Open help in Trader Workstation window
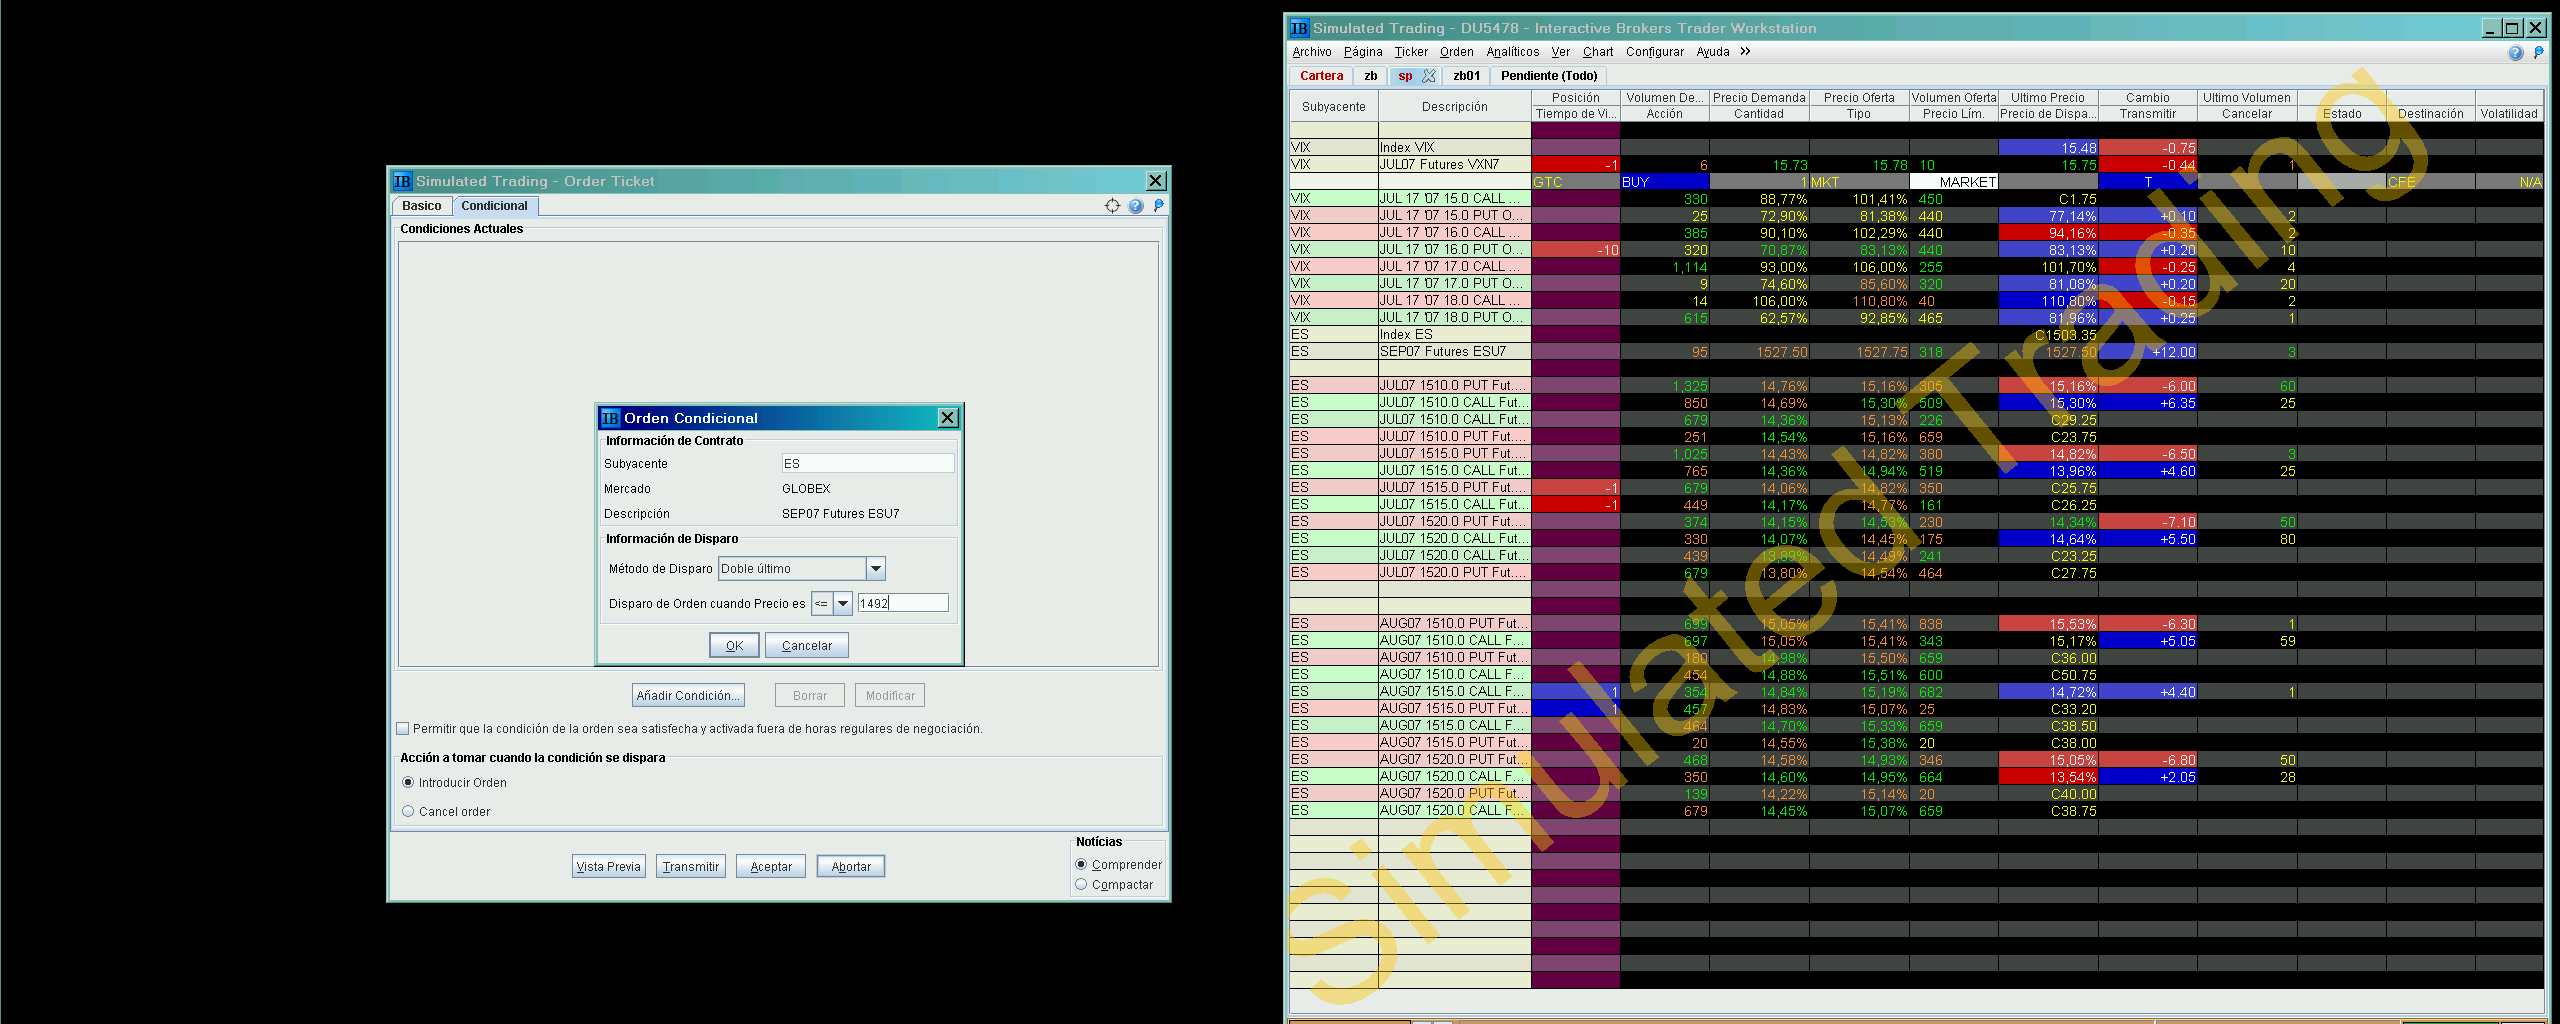Screen dimensions: 2560x1024 point(2516,53)
